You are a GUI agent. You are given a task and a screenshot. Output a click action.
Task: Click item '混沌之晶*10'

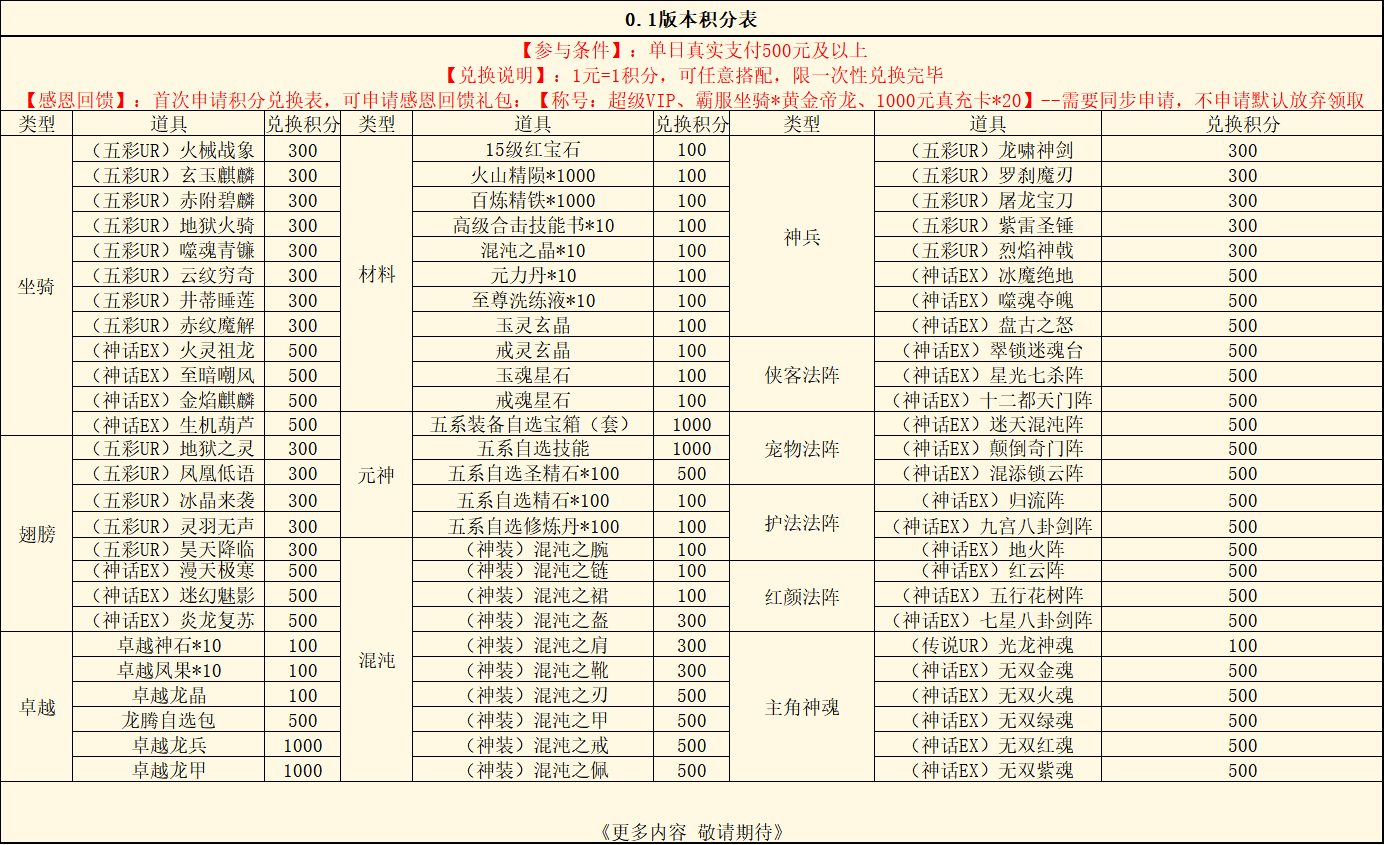click(533, 250)
